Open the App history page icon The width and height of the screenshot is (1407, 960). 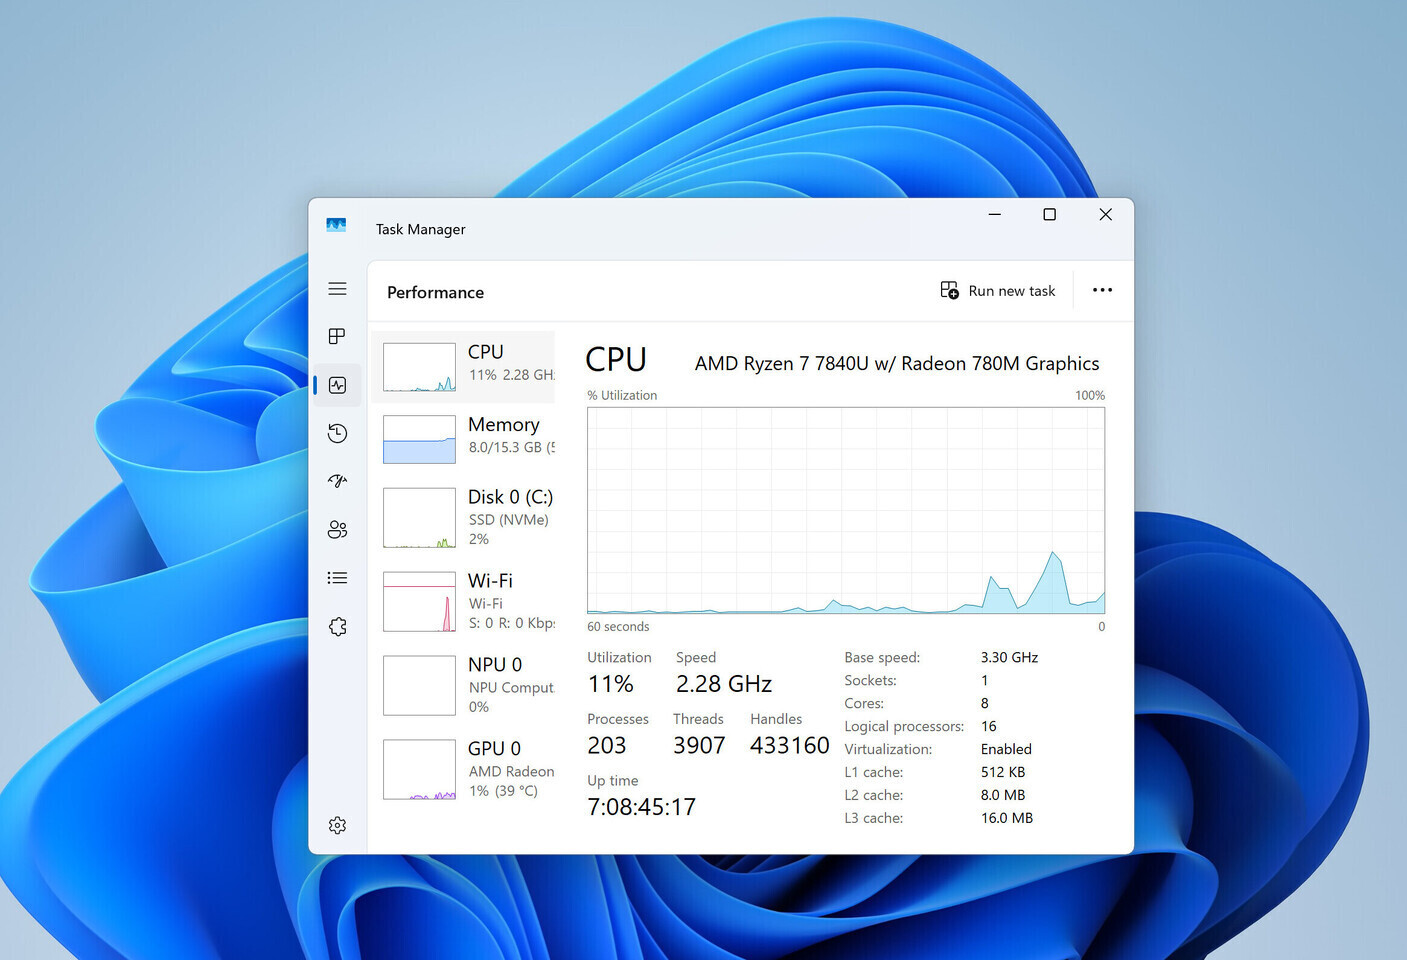click(x=337, y=433)
